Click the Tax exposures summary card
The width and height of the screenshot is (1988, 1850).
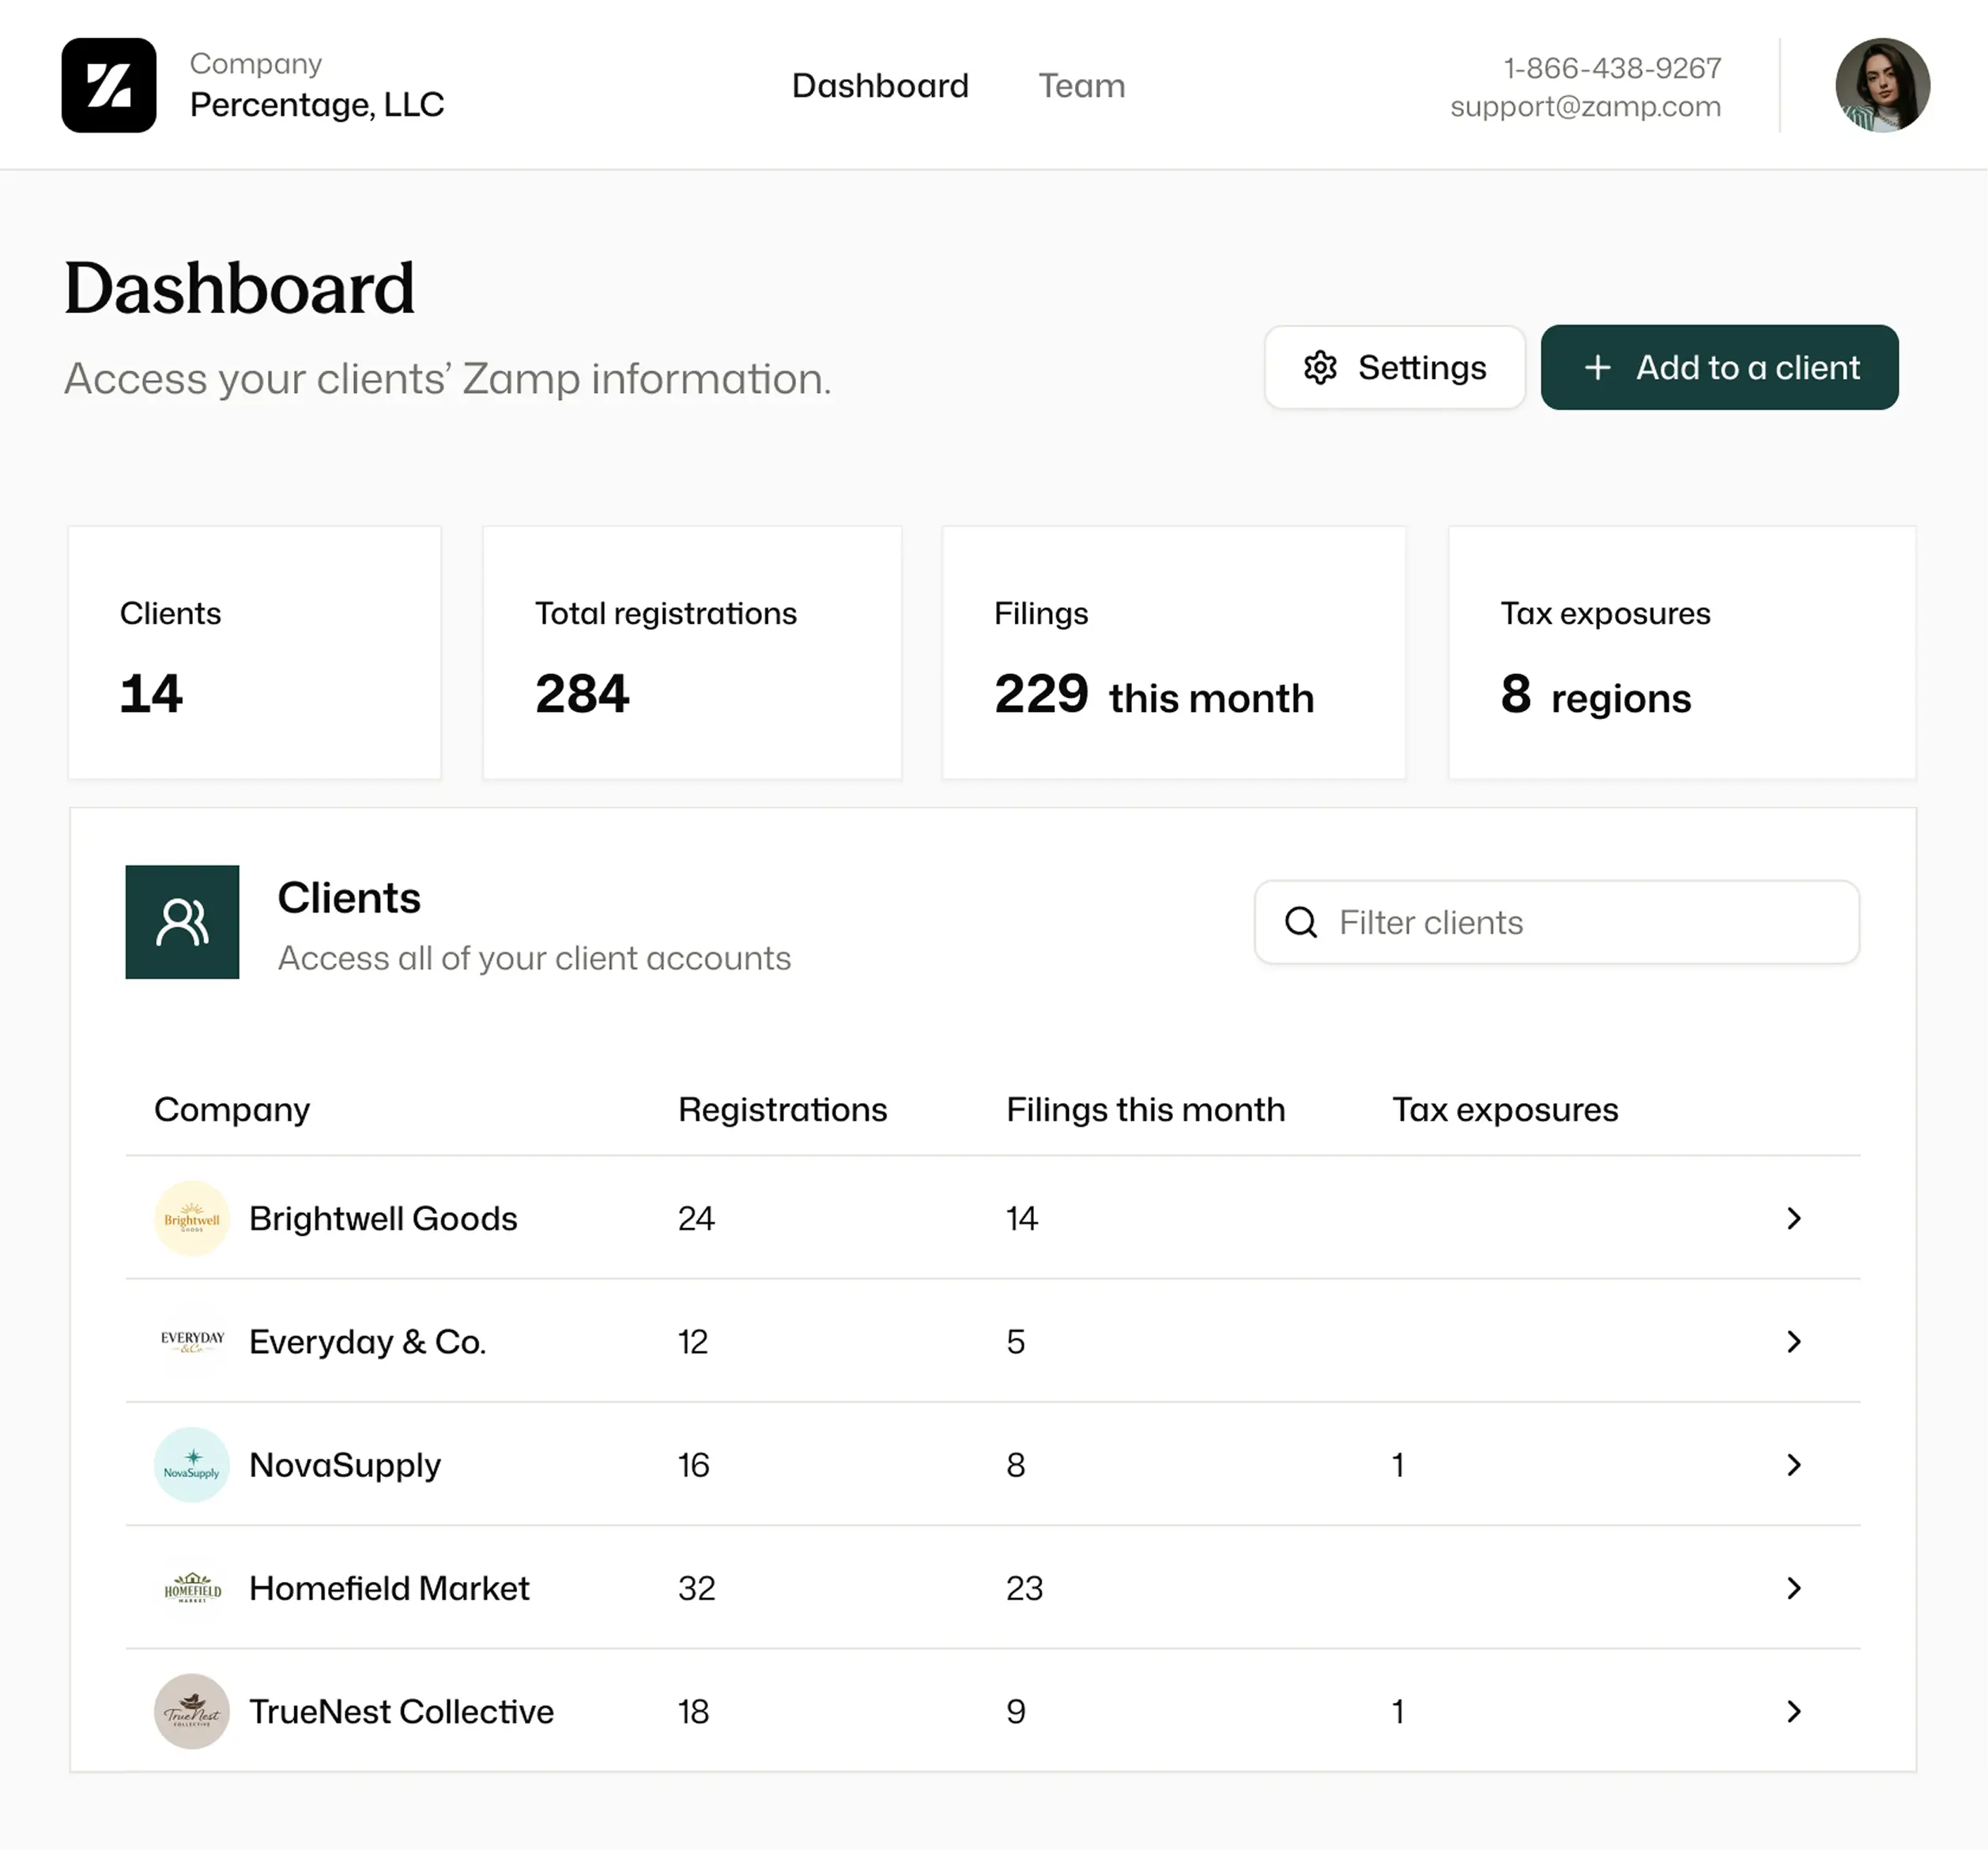tap(1681, 652)
